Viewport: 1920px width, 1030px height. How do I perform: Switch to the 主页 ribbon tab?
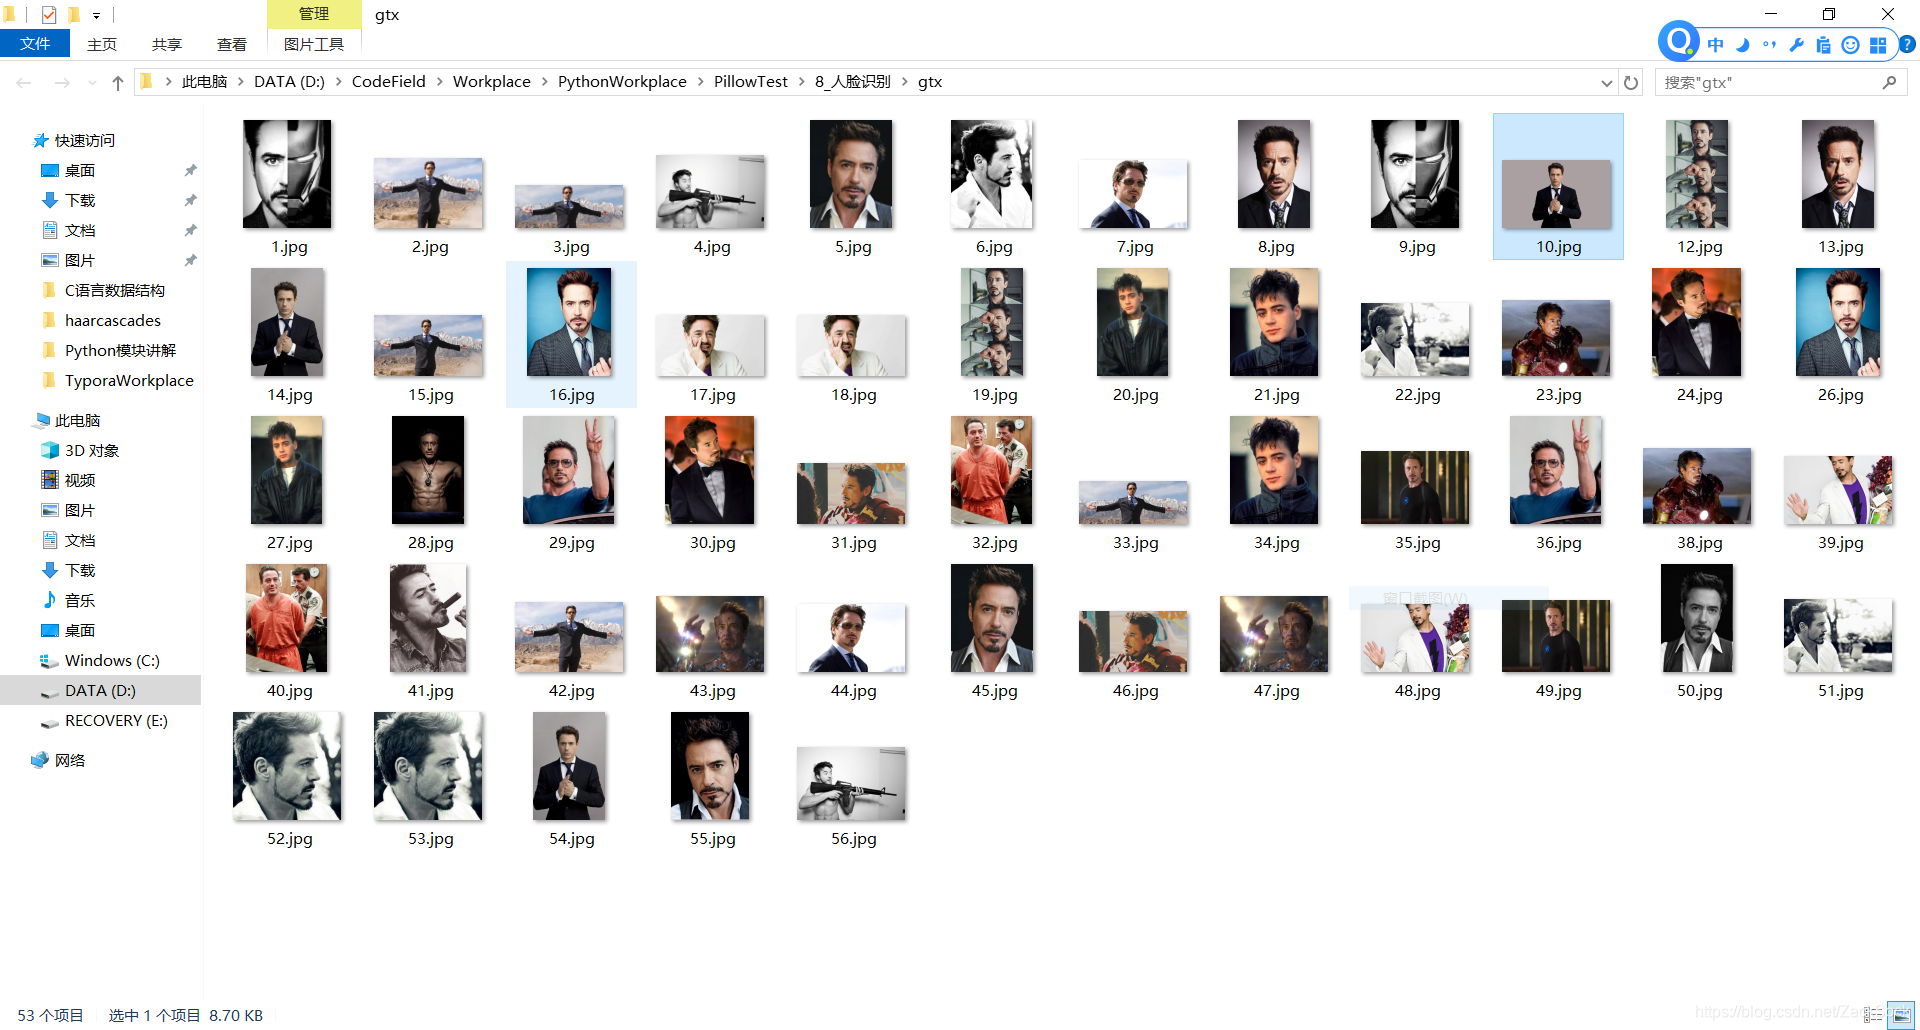pos(102,44)
